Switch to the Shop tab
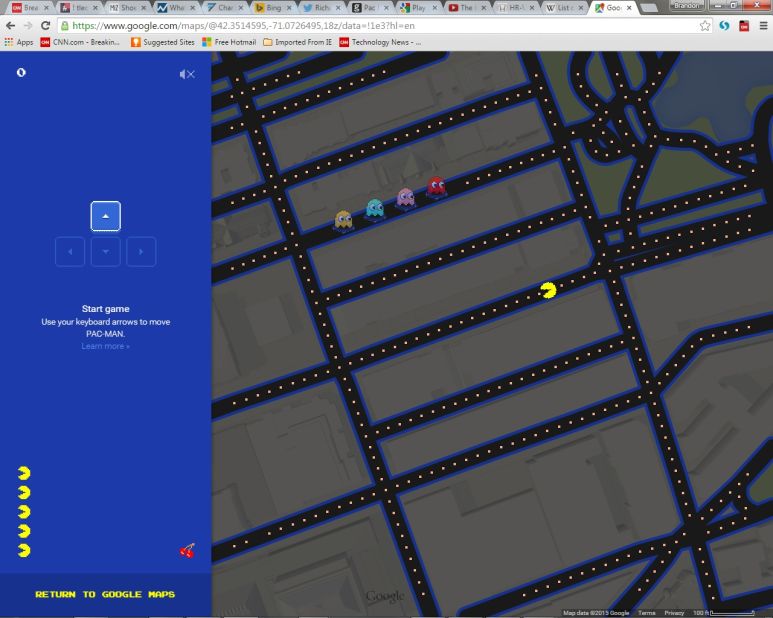The image size is (773, 618). [x=127, y=7]
